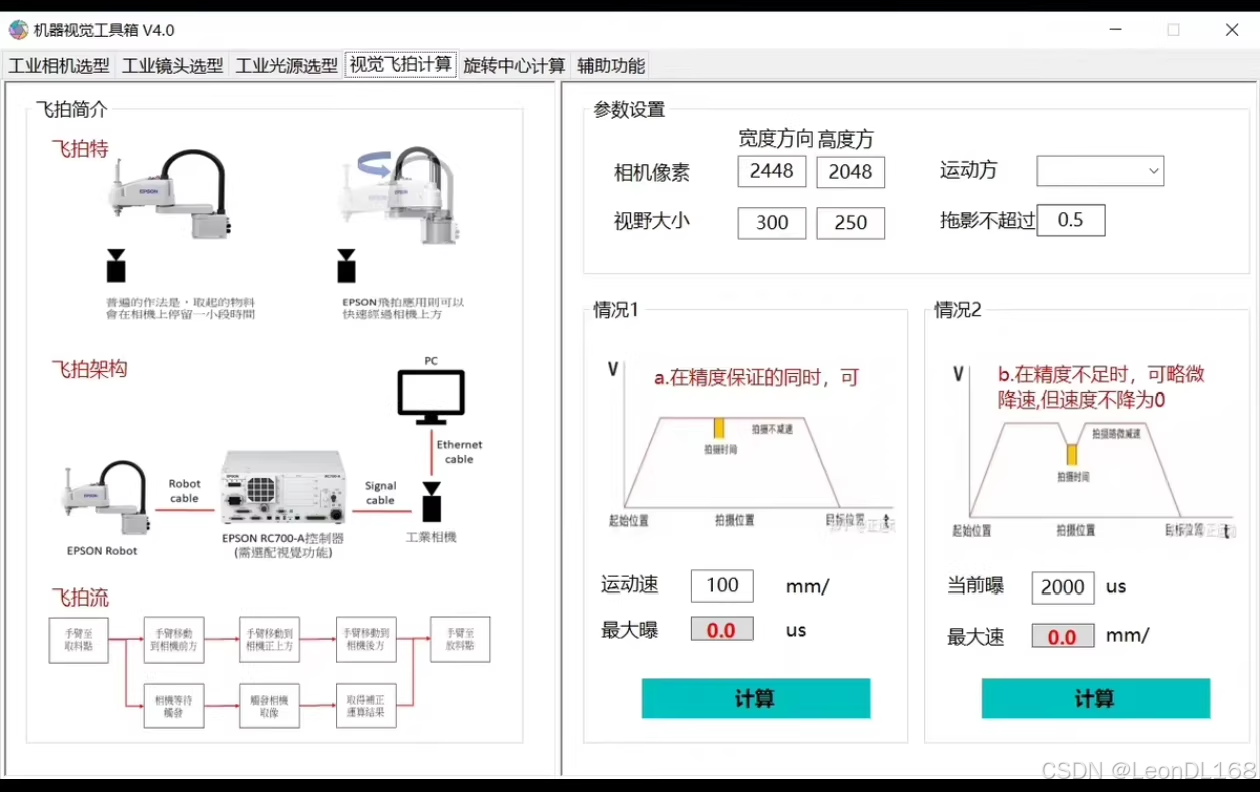This screenshot has width=1260, height=792.
Task: Click the 拖影不超过 value field showing 0.5
Action: (1070, 219)
